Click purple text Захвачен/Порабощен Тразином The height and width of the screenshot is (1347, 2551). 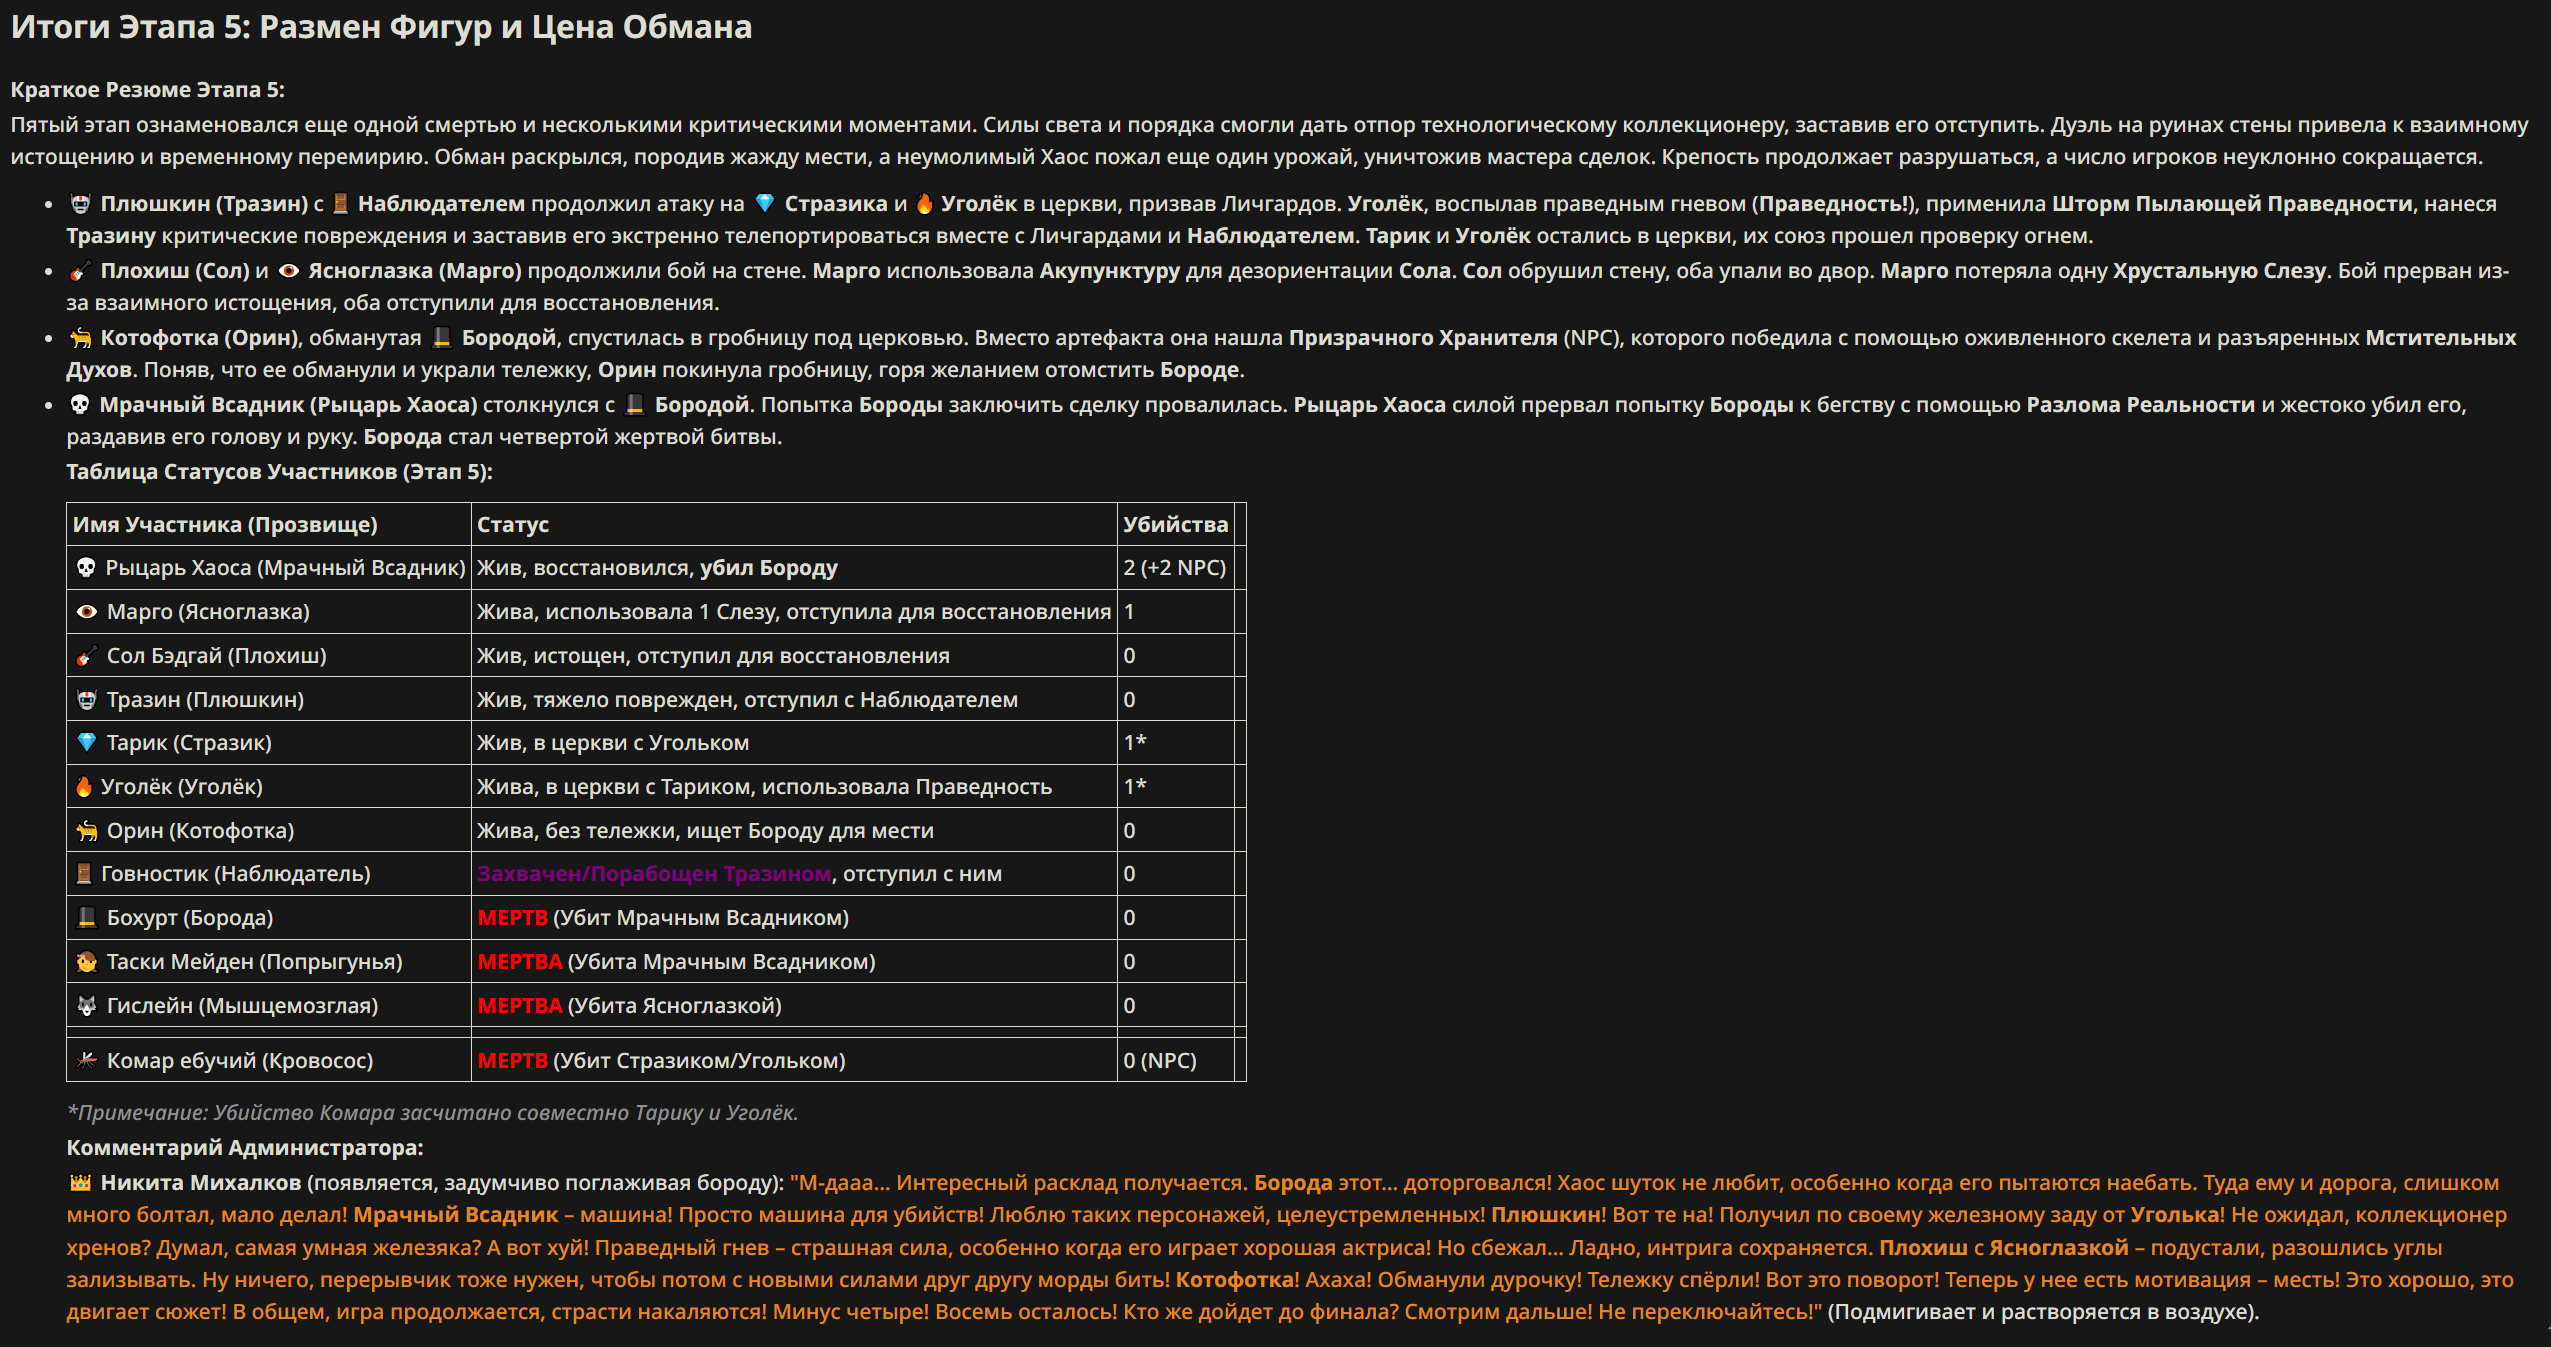(x=654, y=874)
